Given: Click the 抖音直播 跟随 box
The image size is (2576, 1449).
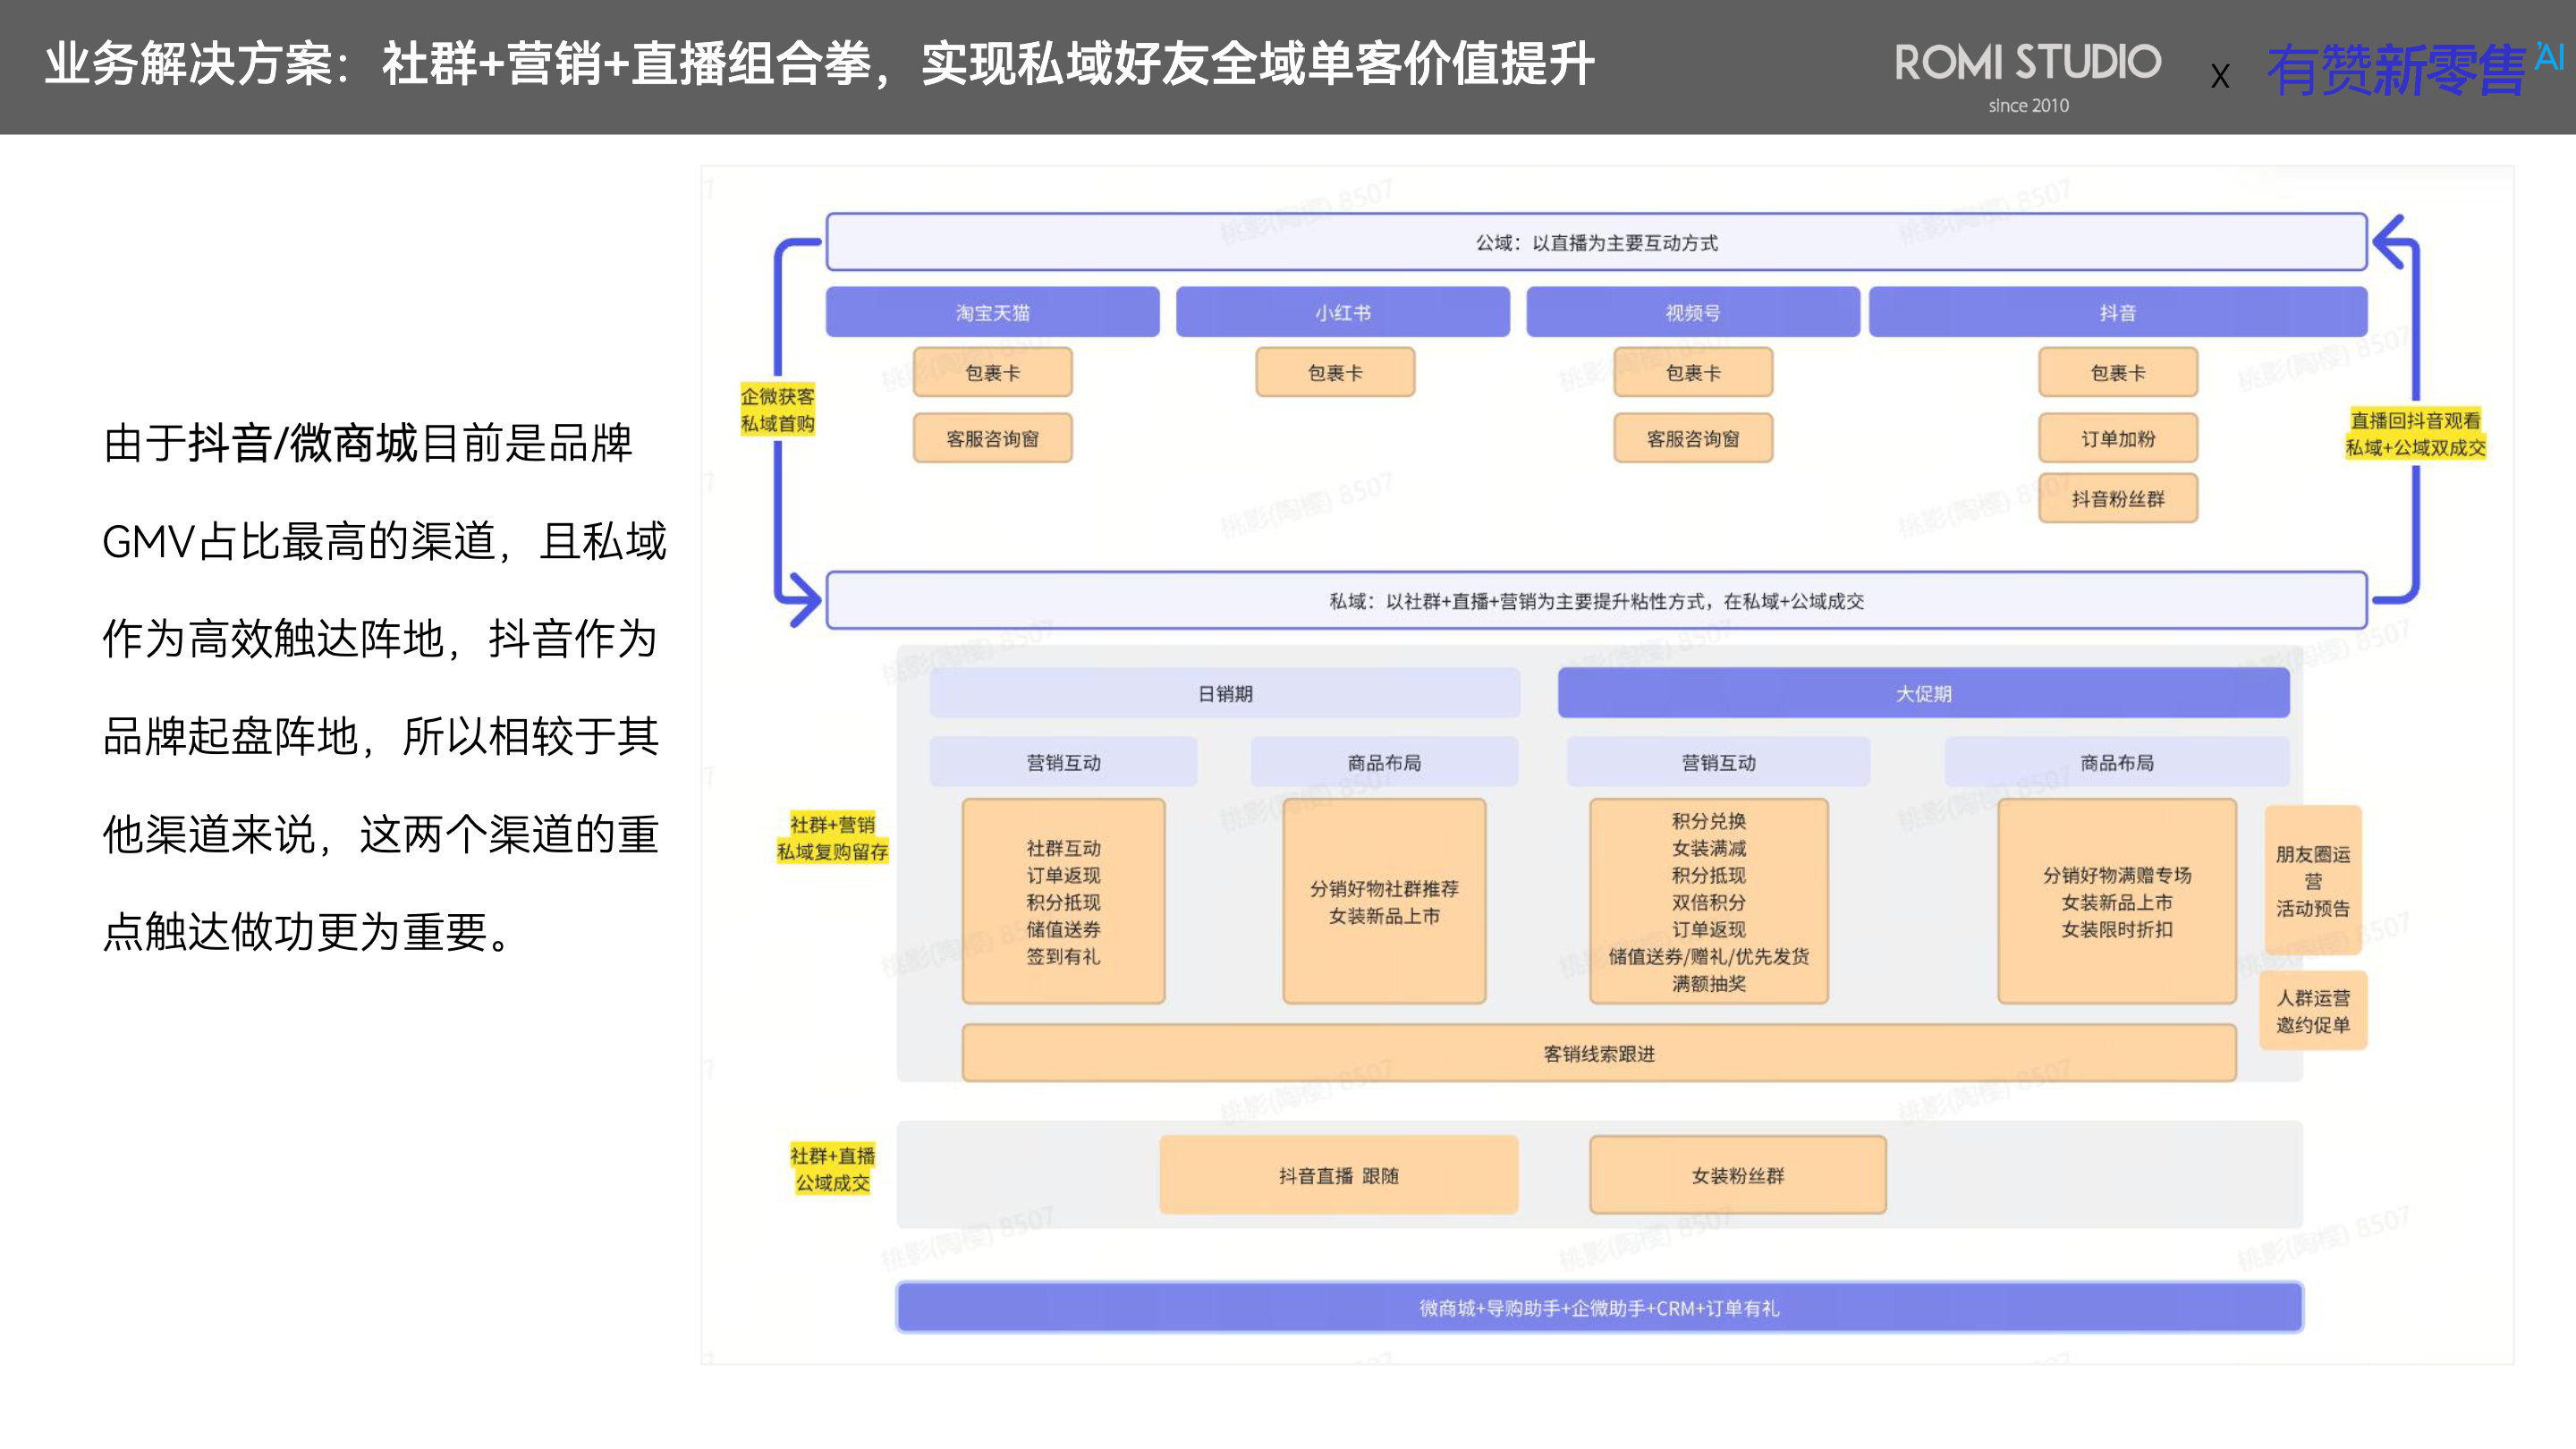Looking at the screenshot, I should pos(1338,1175).
